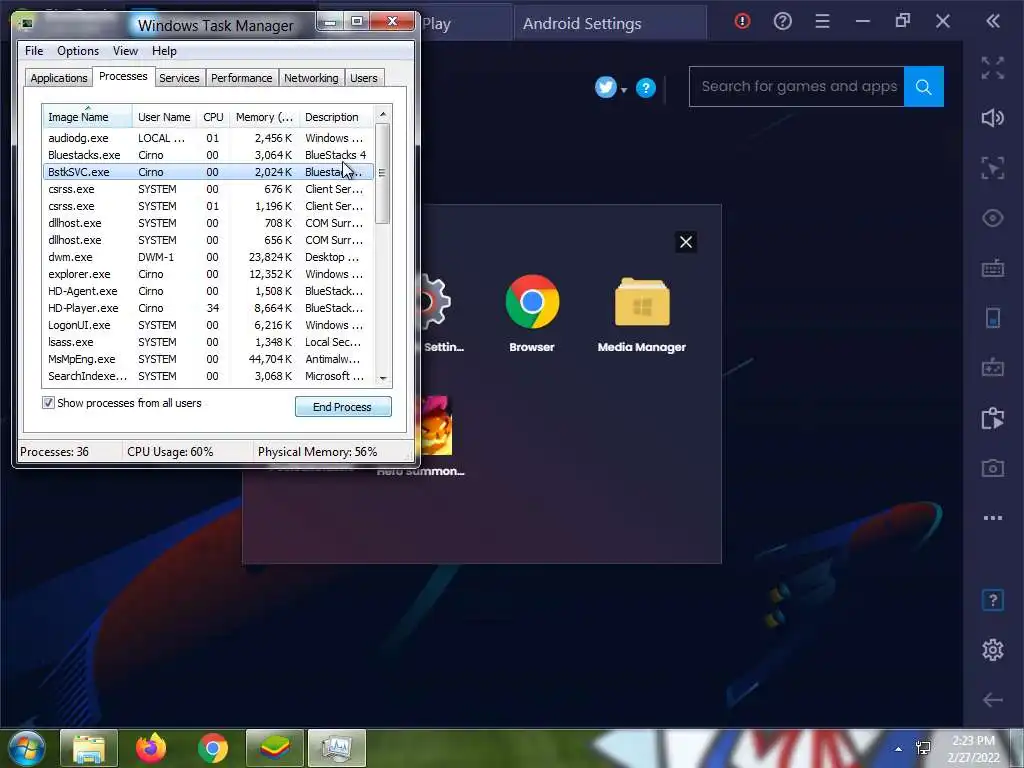1024x768 pixels.
Task: Select the HD-Agent.exe process row
Action: point(208,291)
